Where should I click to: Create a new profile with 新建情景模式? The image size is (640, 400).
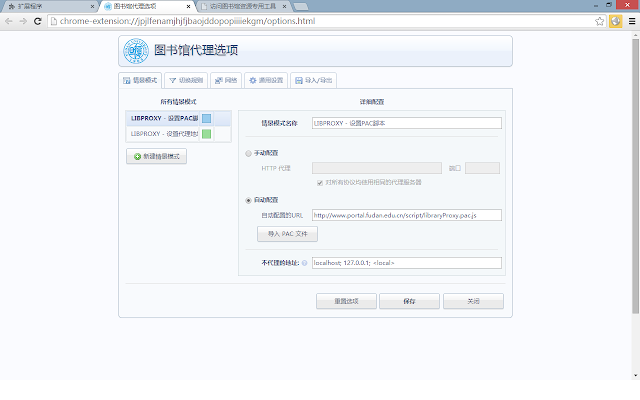(156, 156)
